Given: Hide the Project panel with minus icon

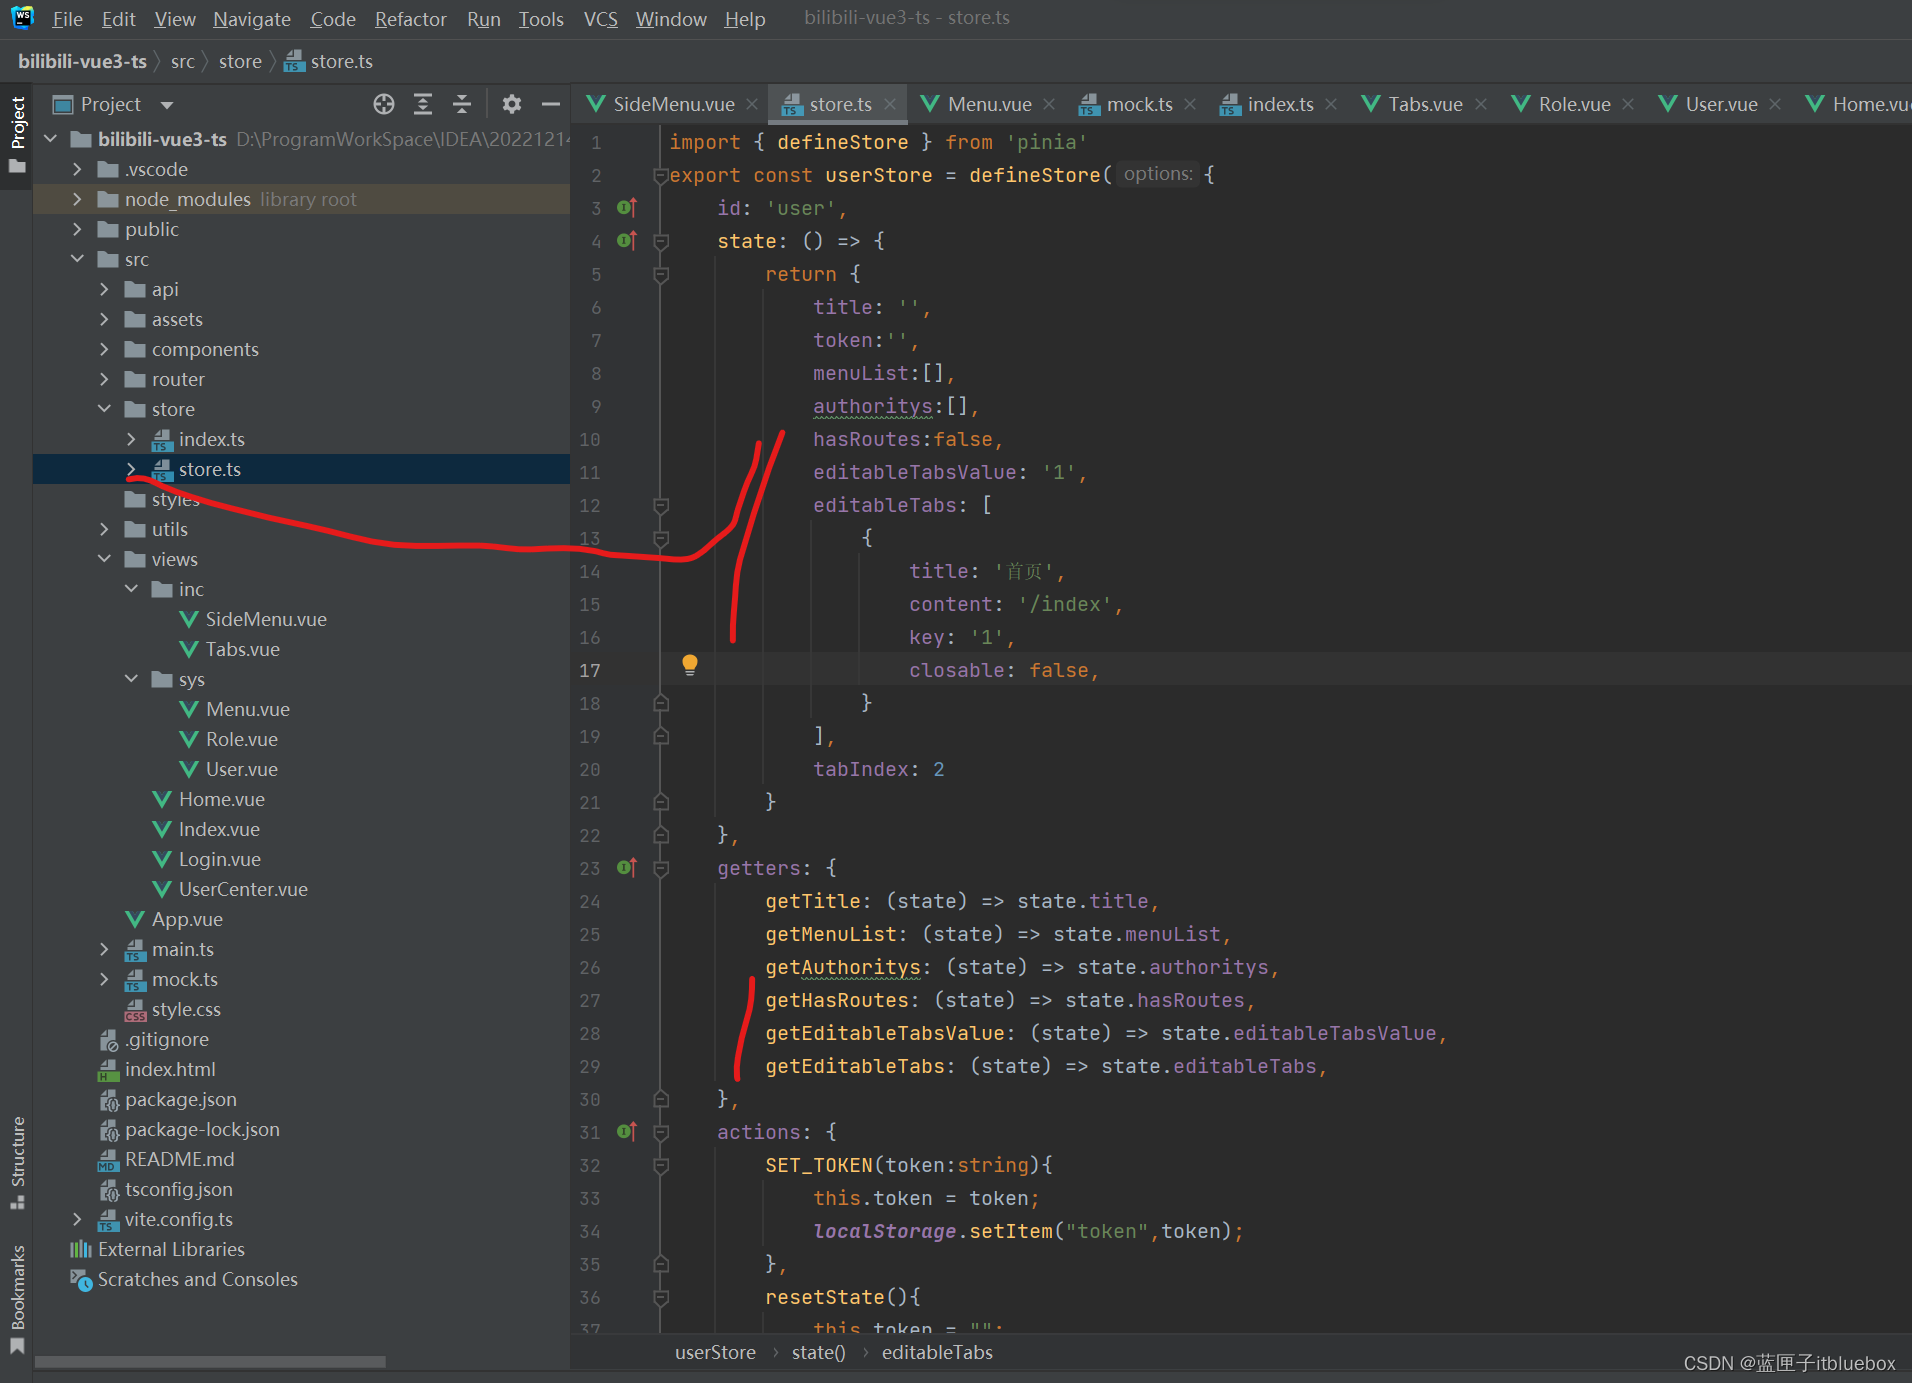Looking at the screenshot, I should 550,104.
